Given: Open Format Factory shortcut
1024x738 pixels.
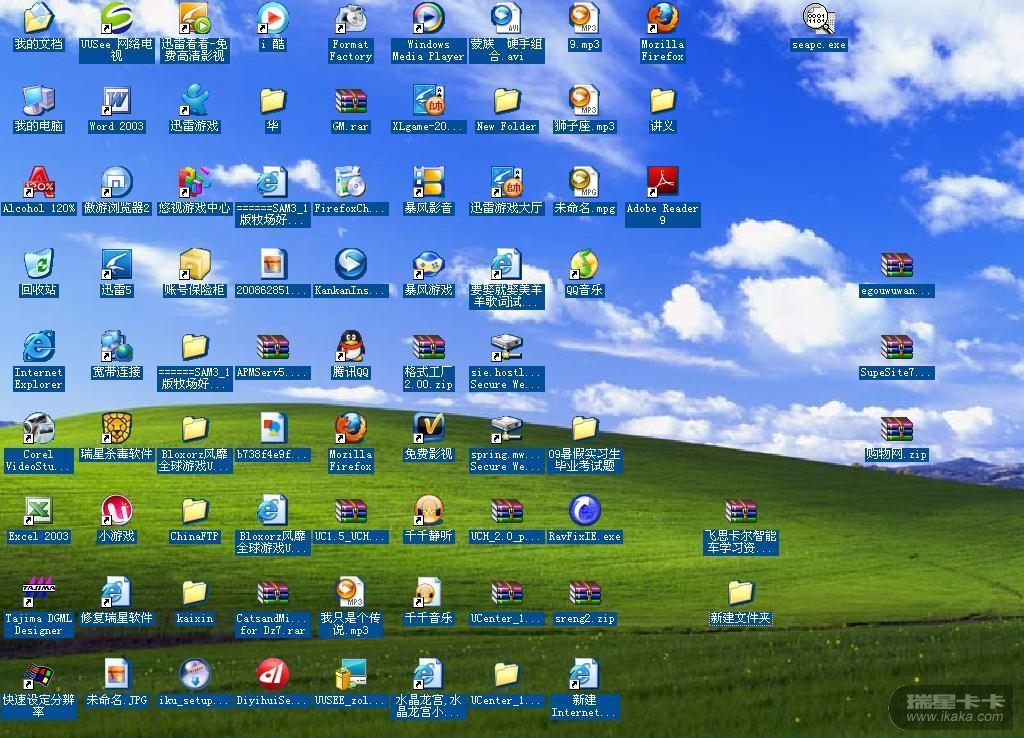Looking at the screenshot, I should pyautogui.click(x=351, y=19).
